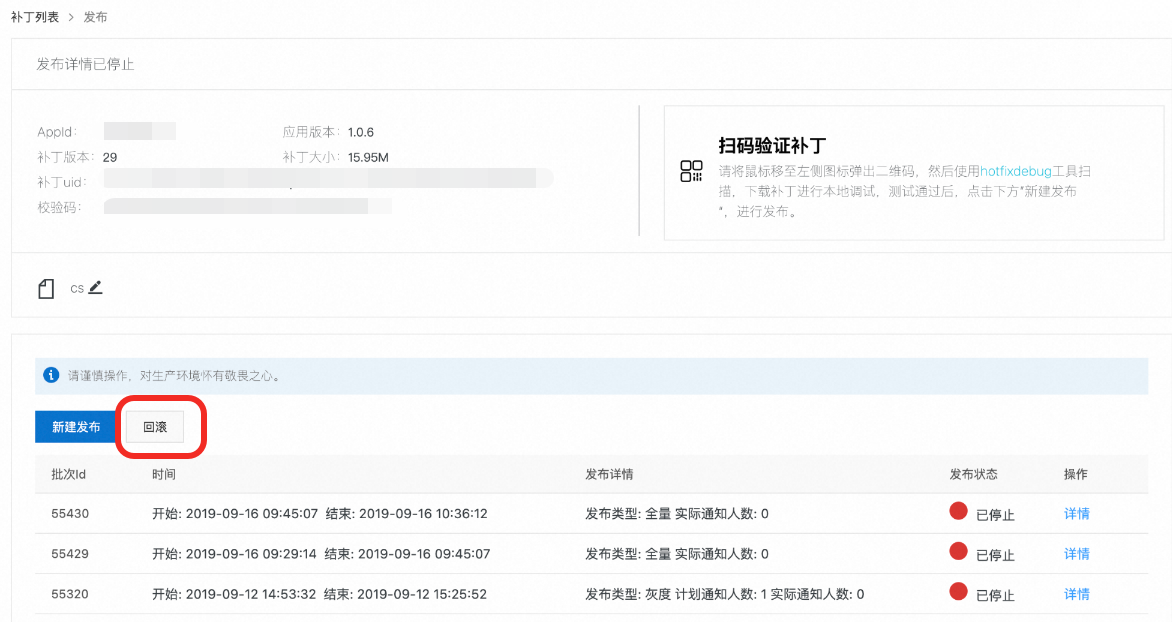1172x622 pixels.
Task: Click the time cell starting 2019-09-16 09:45:07
Action: click(320, 514)
